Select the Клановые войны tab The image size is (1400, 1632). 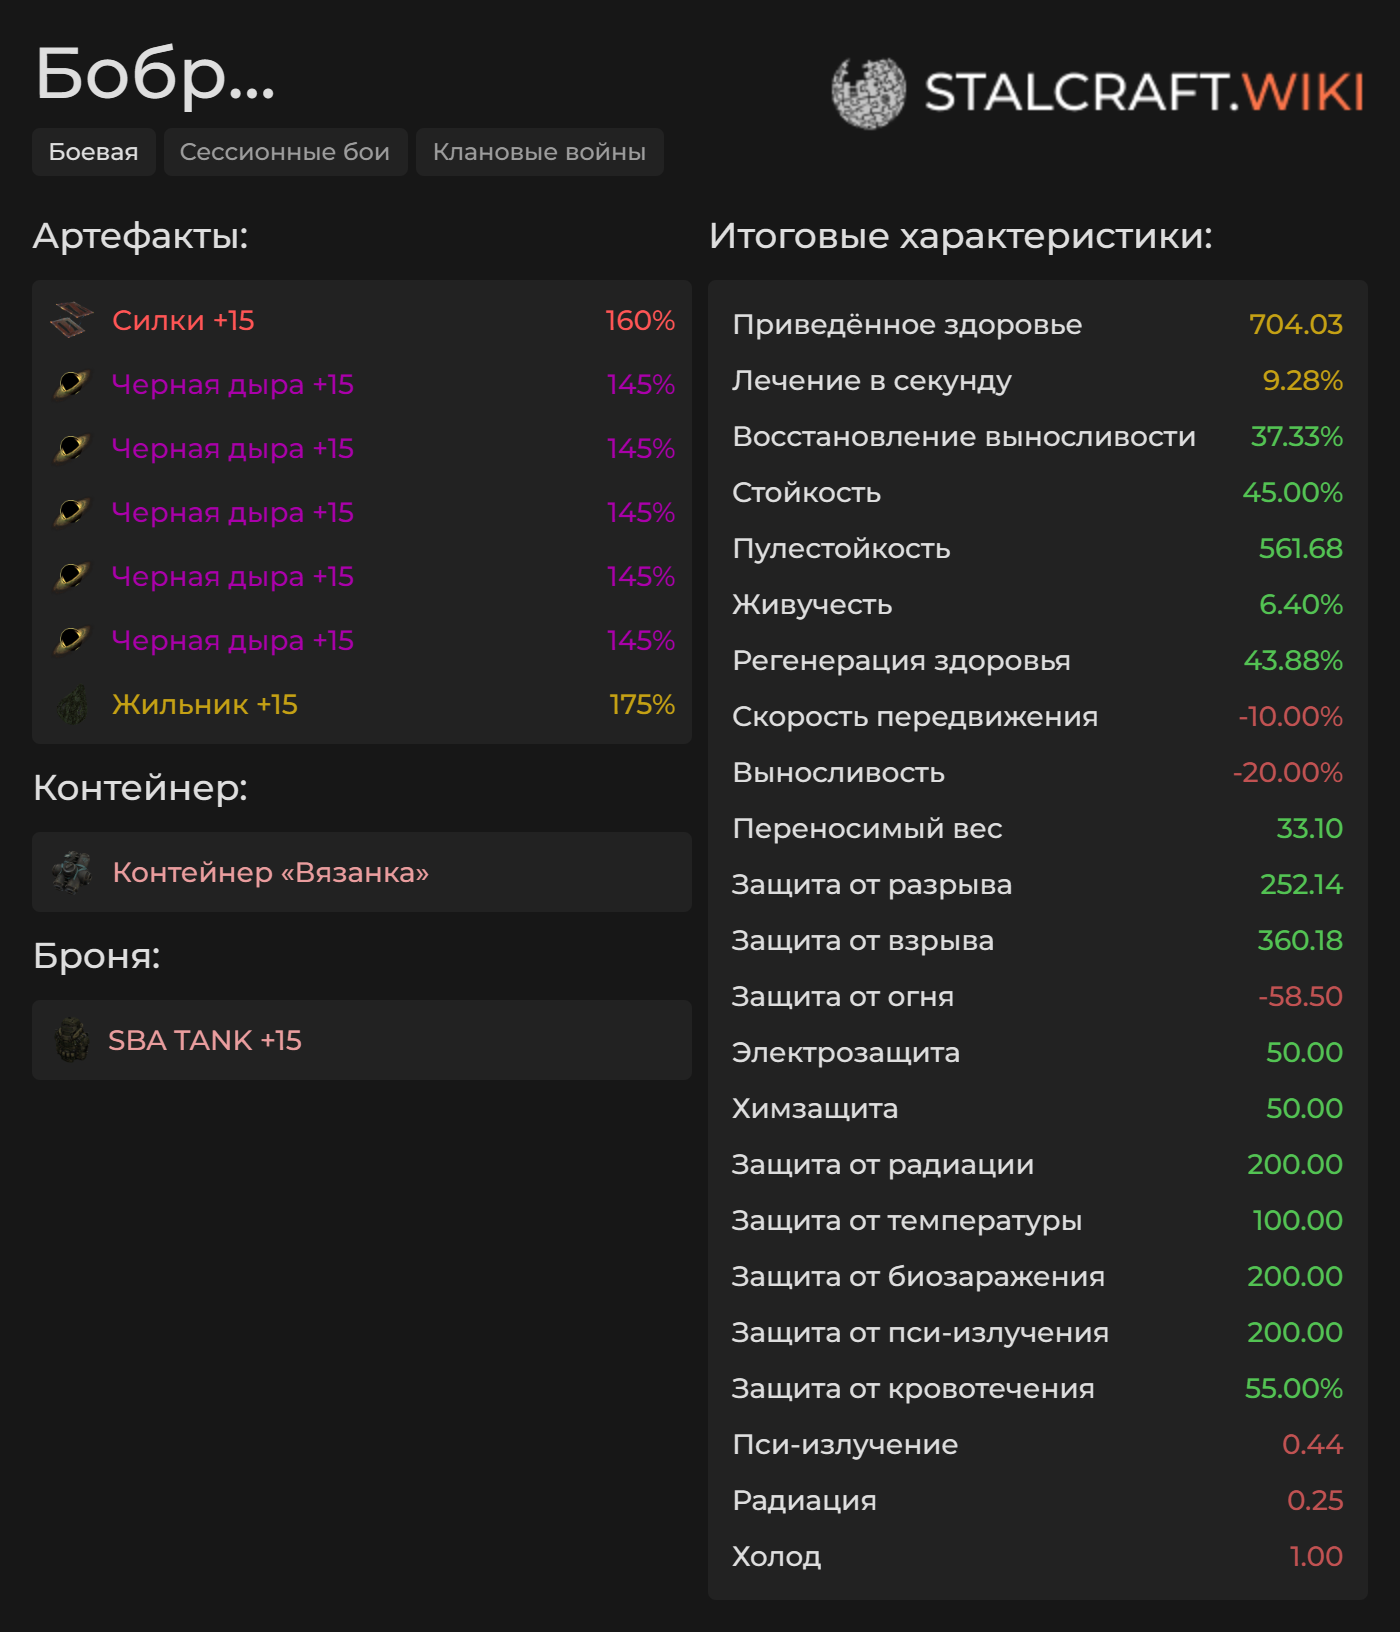point(539,152)
